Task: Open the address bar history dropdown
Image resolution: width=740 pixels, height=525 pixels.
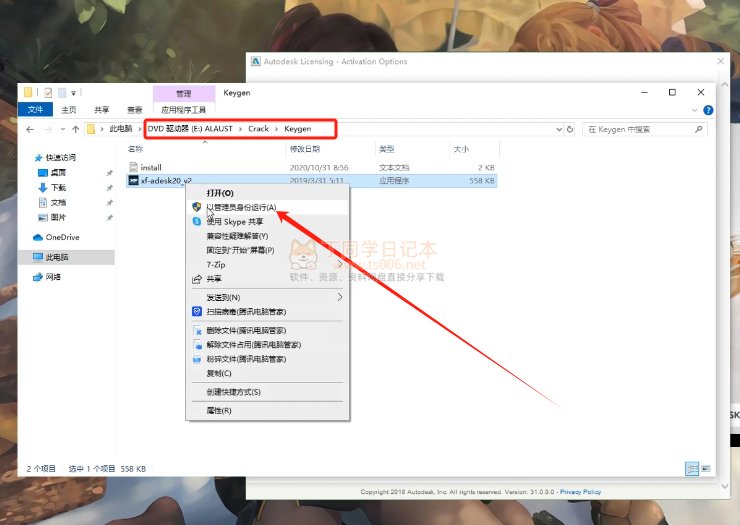Action: click(x=559, y=129)
